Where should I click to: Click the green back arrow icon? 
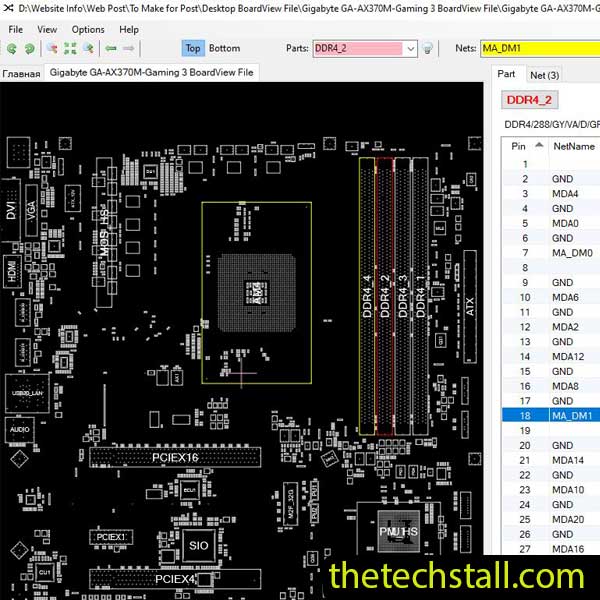click(x=111, y=48)
